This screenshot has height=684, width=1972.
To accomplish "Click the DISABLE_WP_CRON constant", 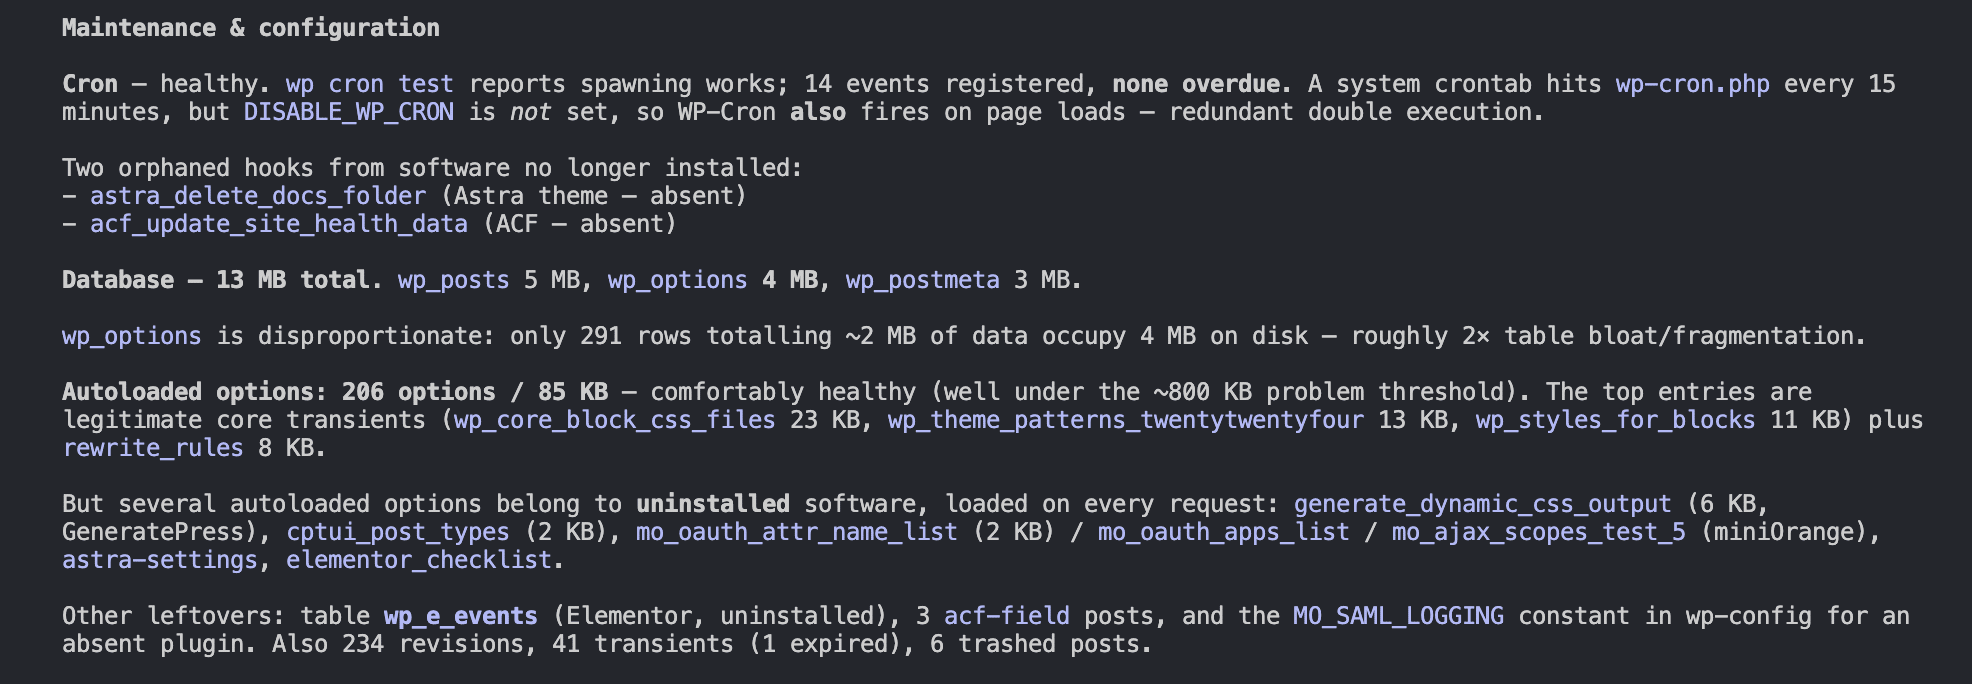I will coord(349,112).
